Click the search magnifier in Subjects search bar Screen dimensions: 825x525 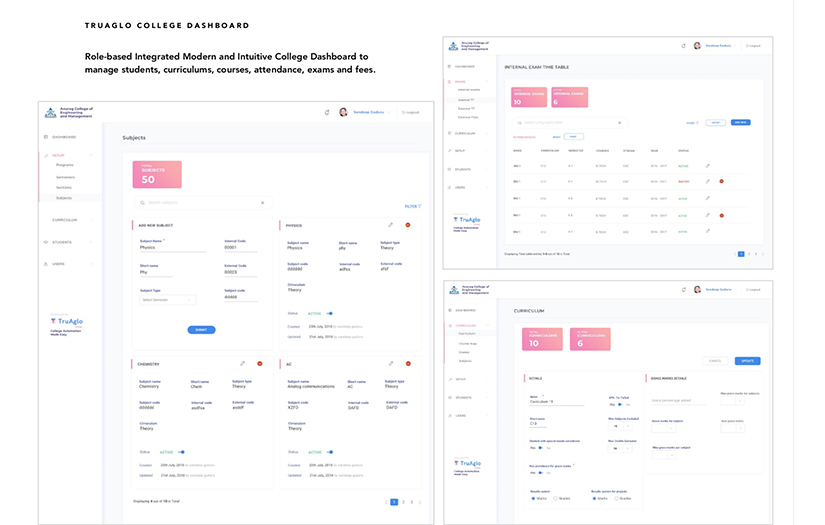[x=142, y=203]
